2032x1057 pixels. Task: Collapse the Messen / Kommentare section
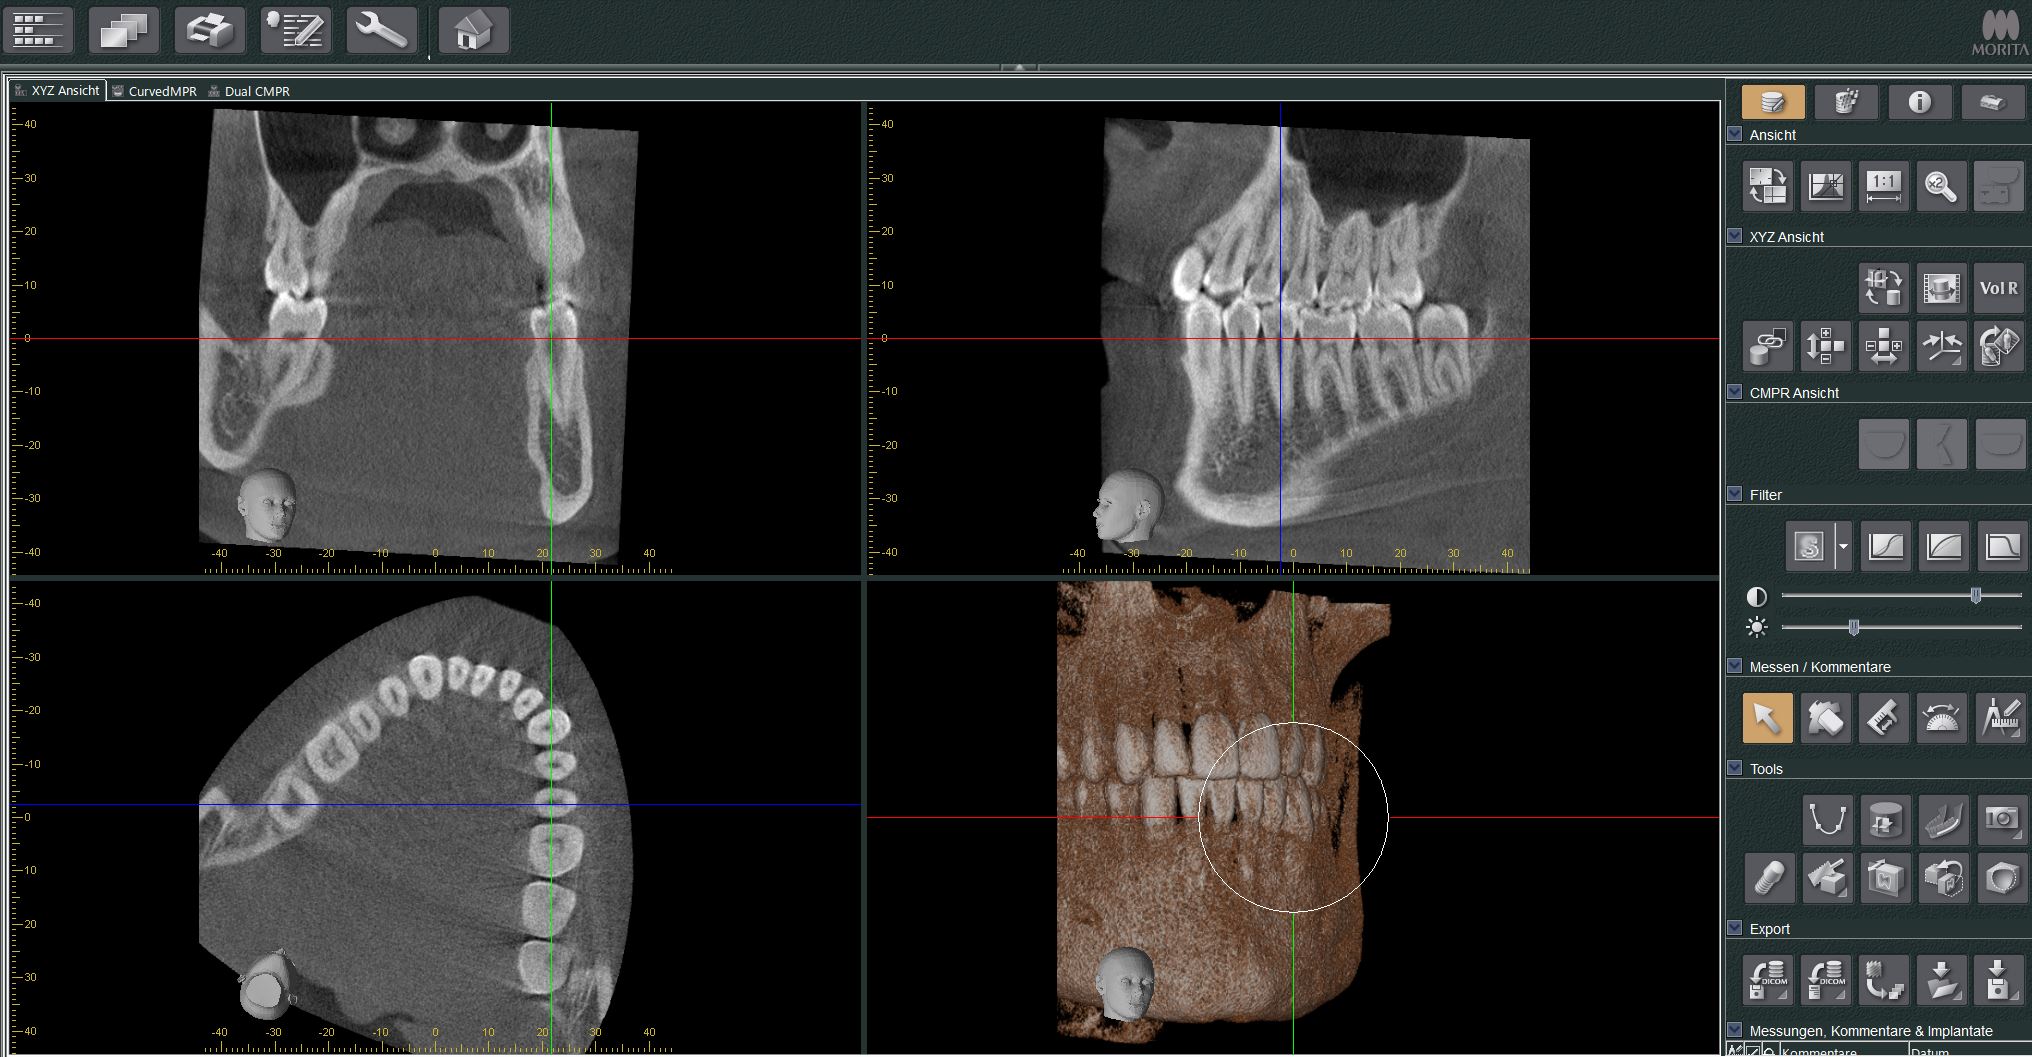coord(1735,666)
